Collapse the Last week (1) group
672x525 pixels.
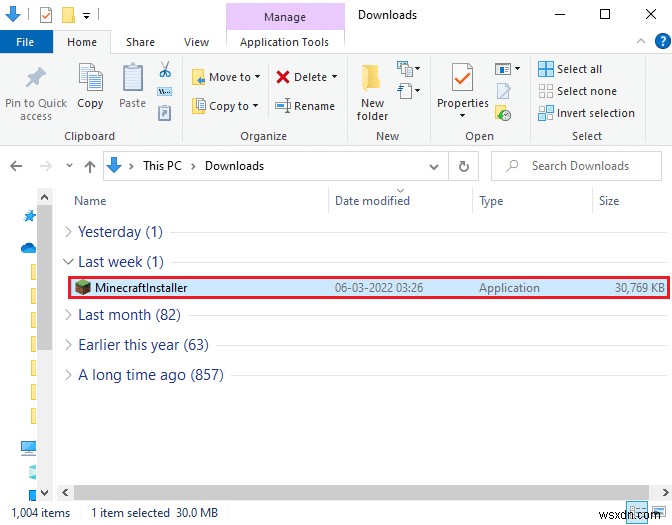[68, 262]
